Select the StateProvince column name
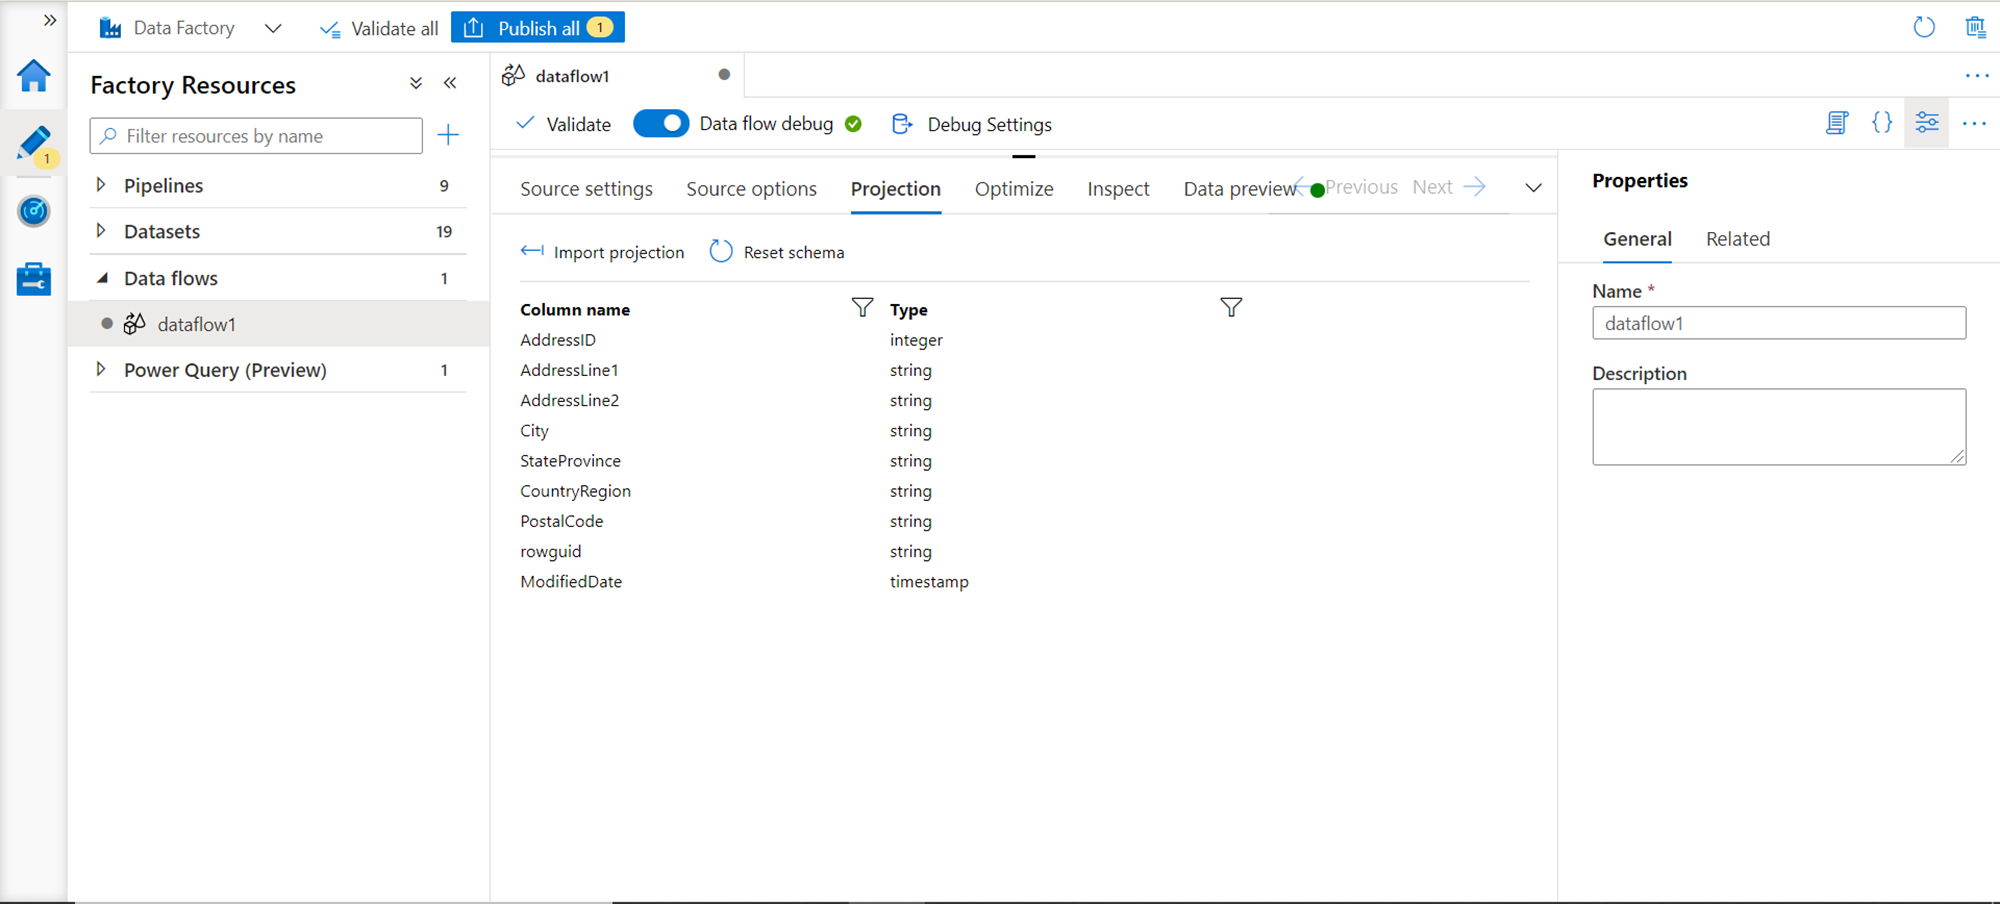 coord(570,461)
